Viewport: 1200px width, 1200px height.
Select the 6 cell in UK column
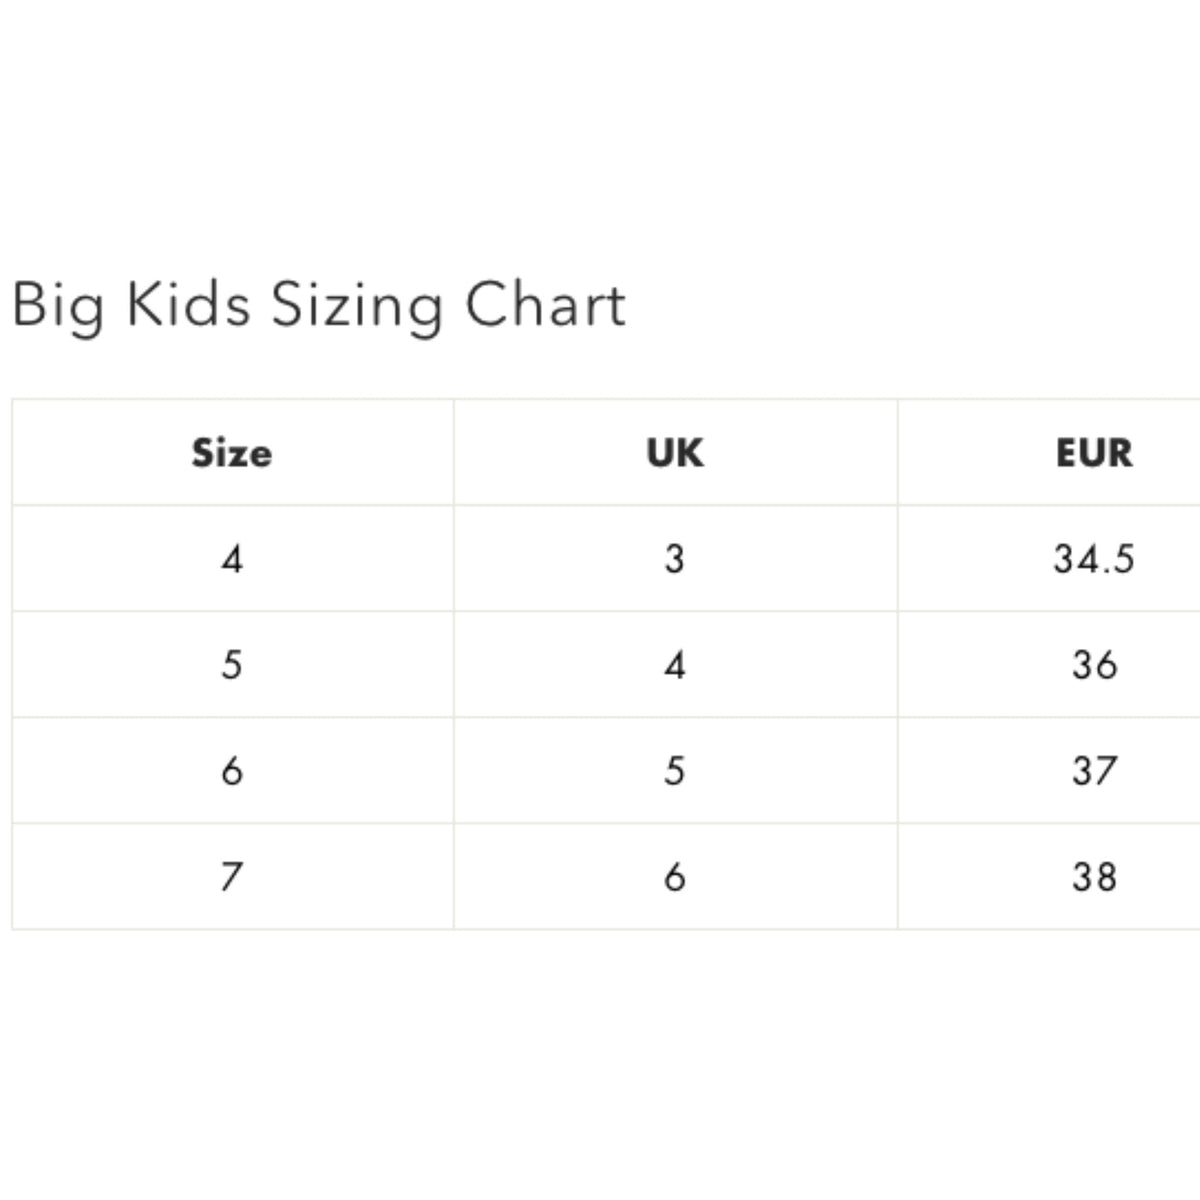pyautogui.click(x=675, y=877)
